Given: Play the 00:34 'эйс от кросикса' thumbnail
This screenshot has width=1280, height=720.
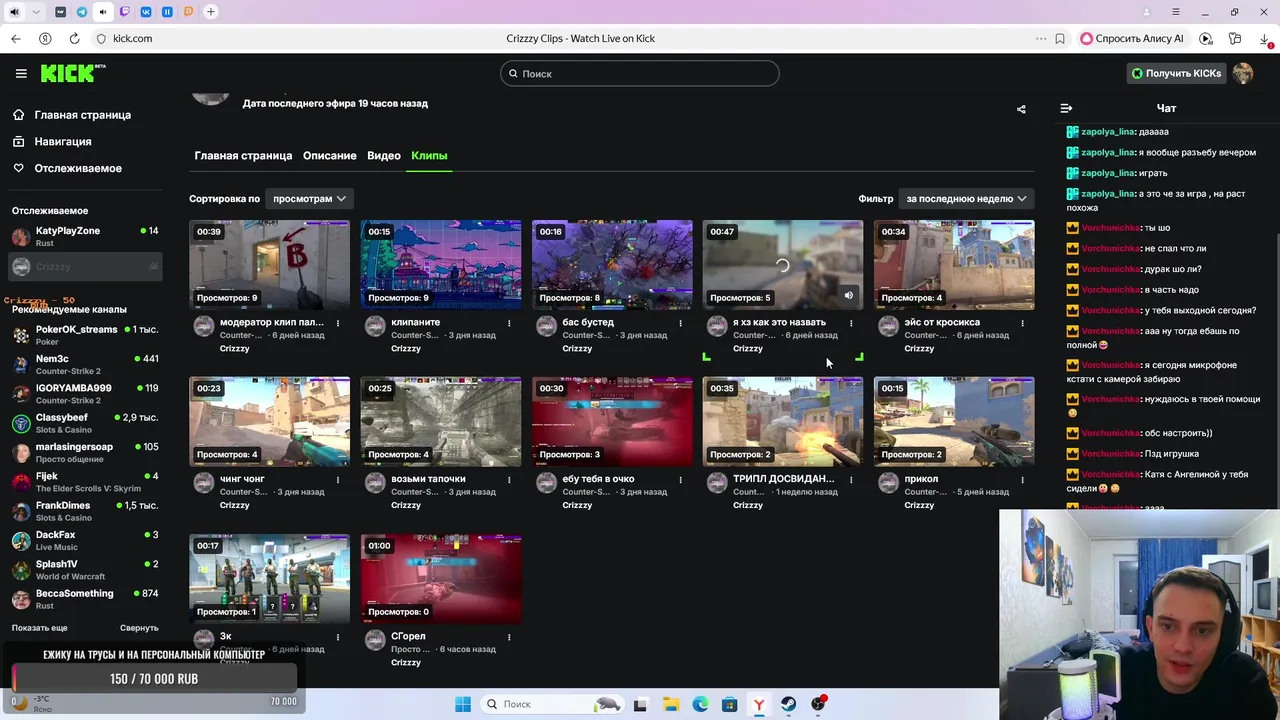Looking at the screenshot, I should [x=954, y=265].
